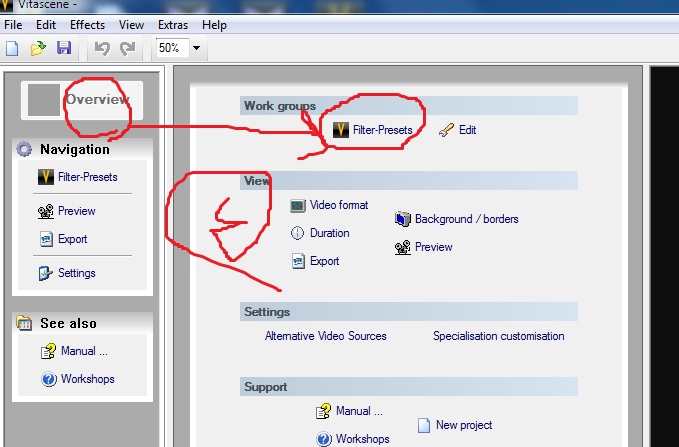Click the Navigation gear icon
This screenshot has height=447, width=679.
pos(24,149)
